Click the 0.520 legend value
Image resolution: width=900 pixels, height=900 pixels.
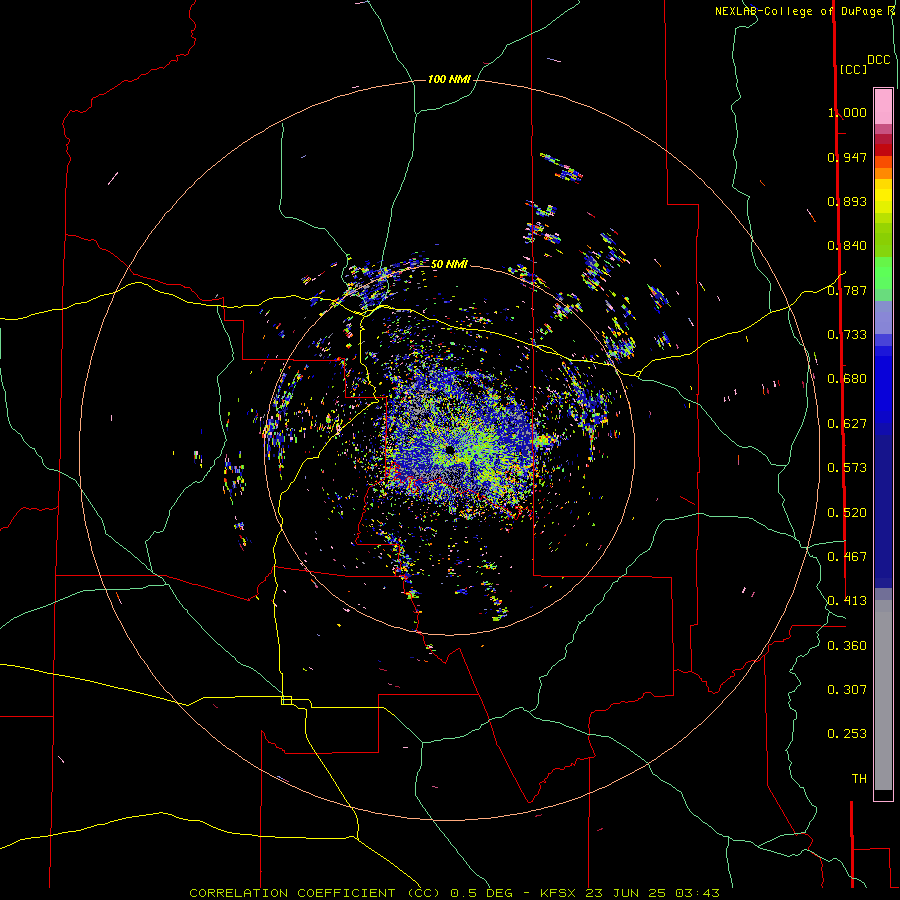[x=847, y=513]
